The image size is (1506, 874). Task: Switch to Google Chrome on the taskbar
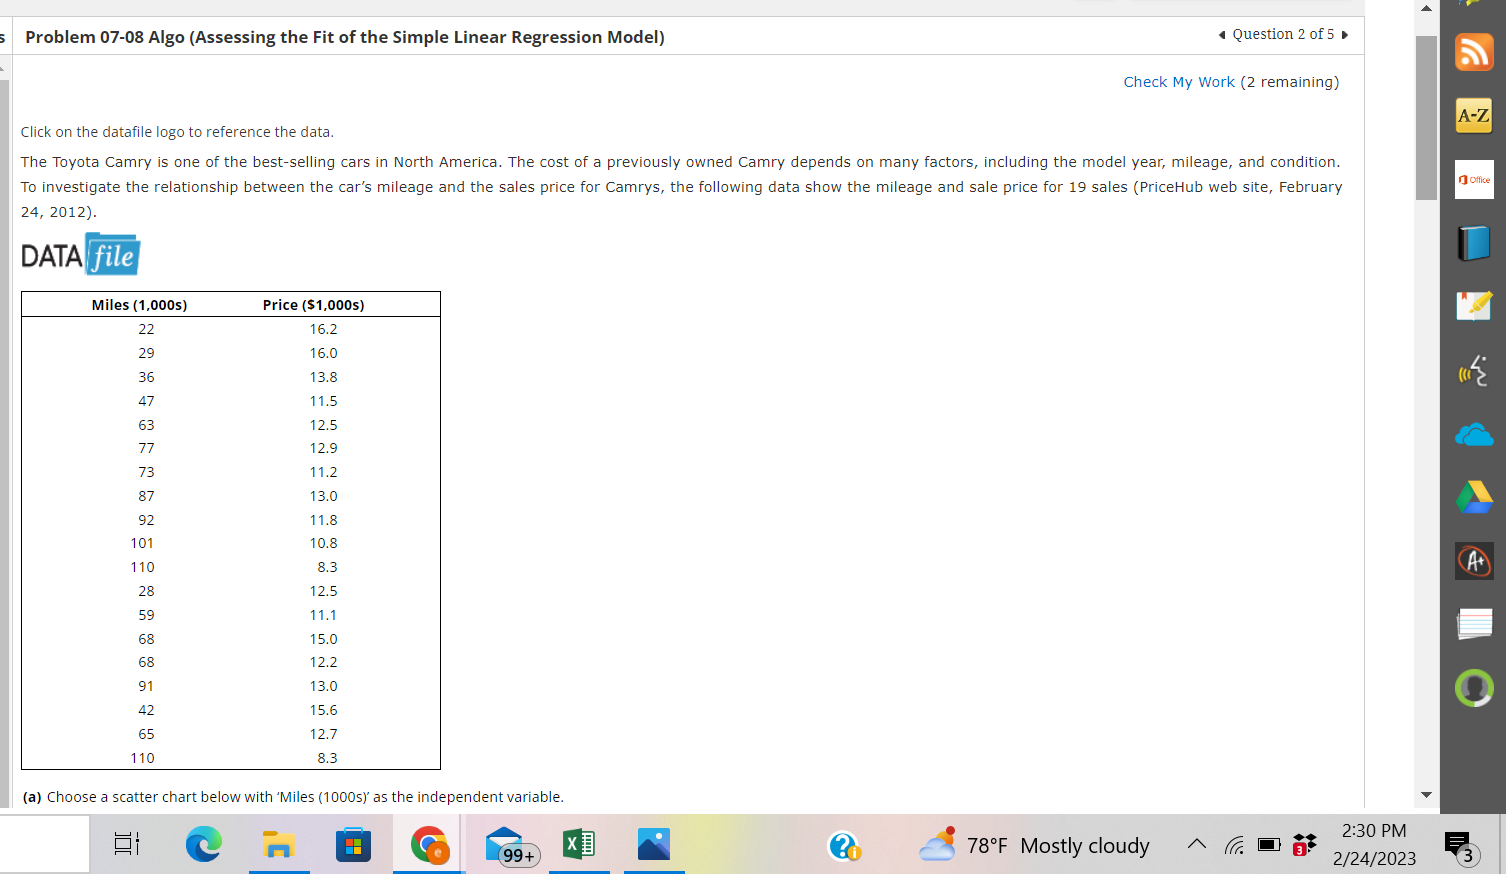pos(429,845)
